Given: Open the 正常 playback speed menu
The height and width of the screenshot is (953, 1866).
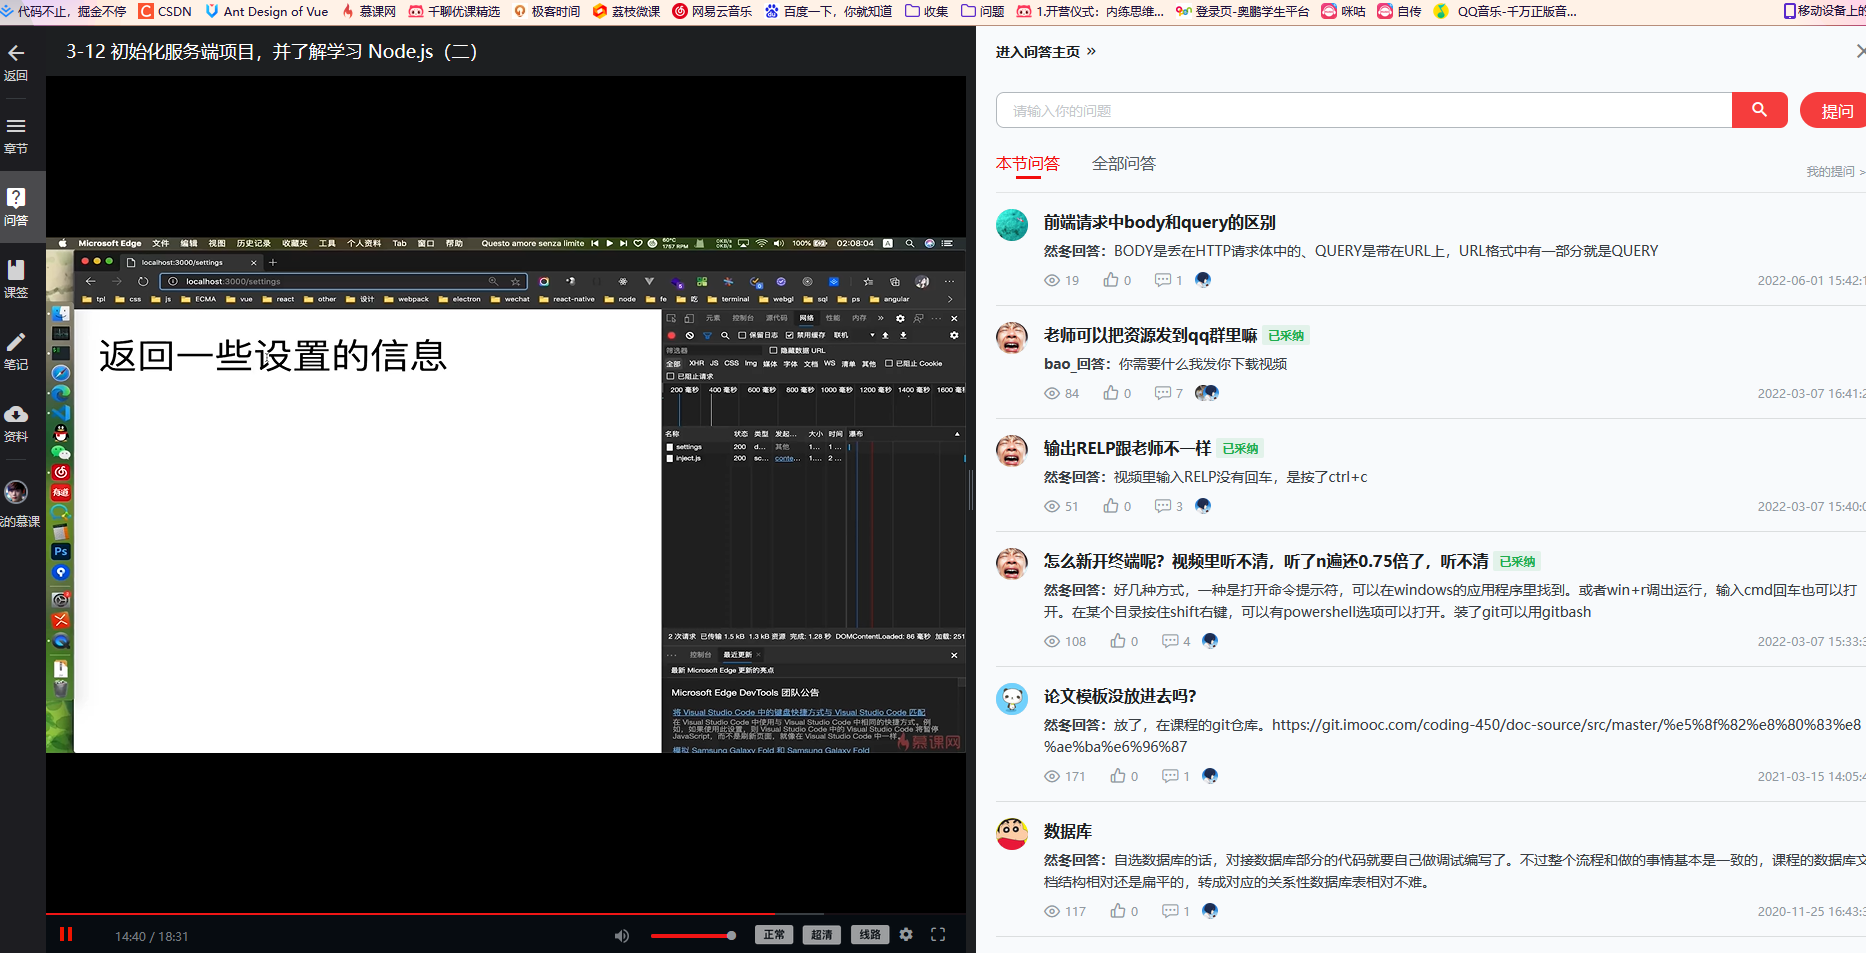Looking at the screenshot, I should 774,935.
